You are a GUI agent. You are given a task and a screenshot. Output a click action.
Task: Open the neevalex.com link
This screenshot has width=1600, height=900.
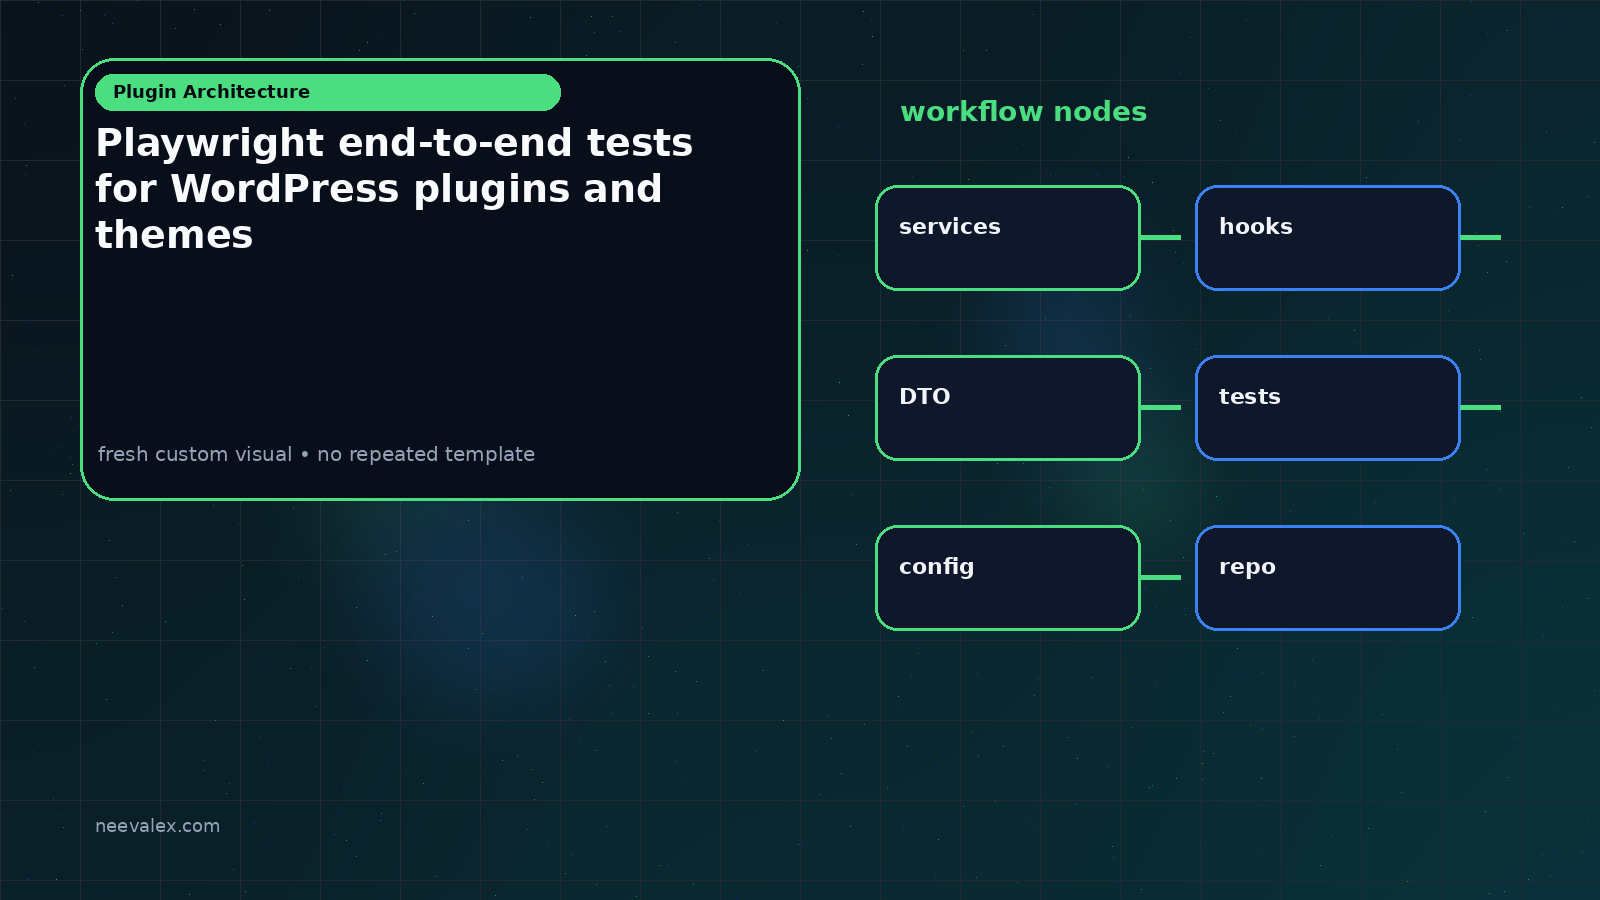(x=157, y=826)
